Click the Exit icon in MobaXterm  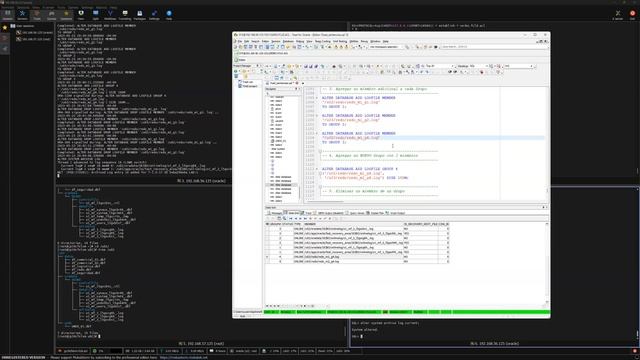click(633, 15)
